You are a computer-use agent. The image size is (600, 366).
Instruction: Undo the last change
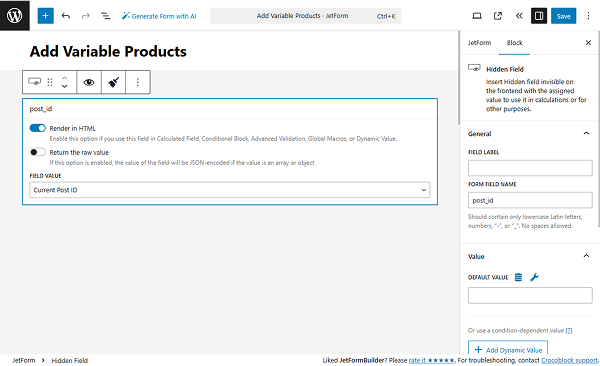[66, 16]
